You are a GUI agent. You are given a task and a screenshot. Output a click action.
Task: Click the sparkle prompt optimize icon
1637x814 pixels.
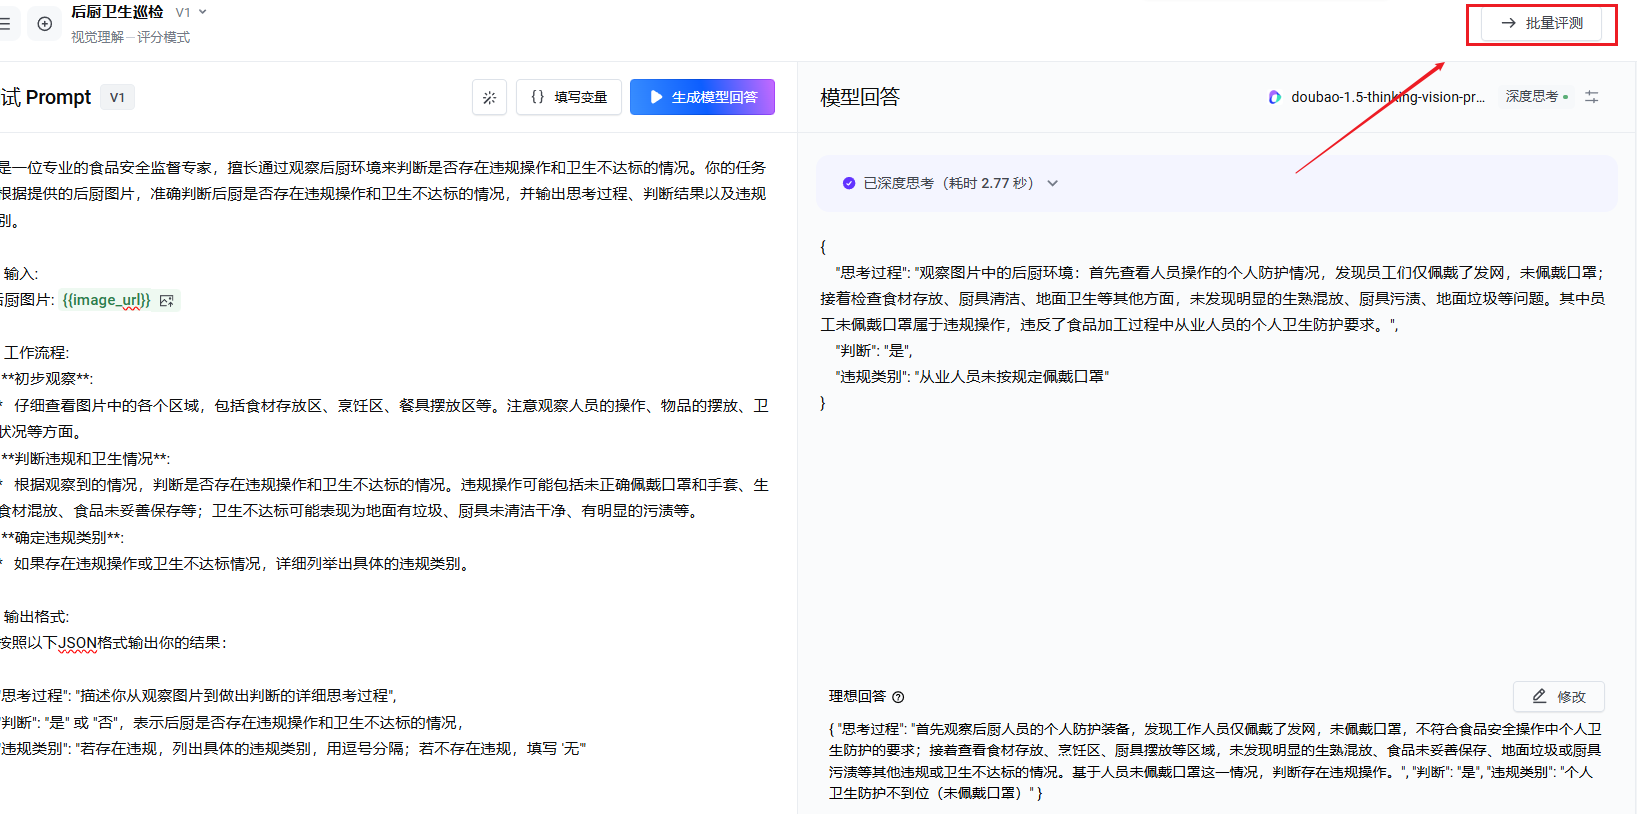pos(489,97)
